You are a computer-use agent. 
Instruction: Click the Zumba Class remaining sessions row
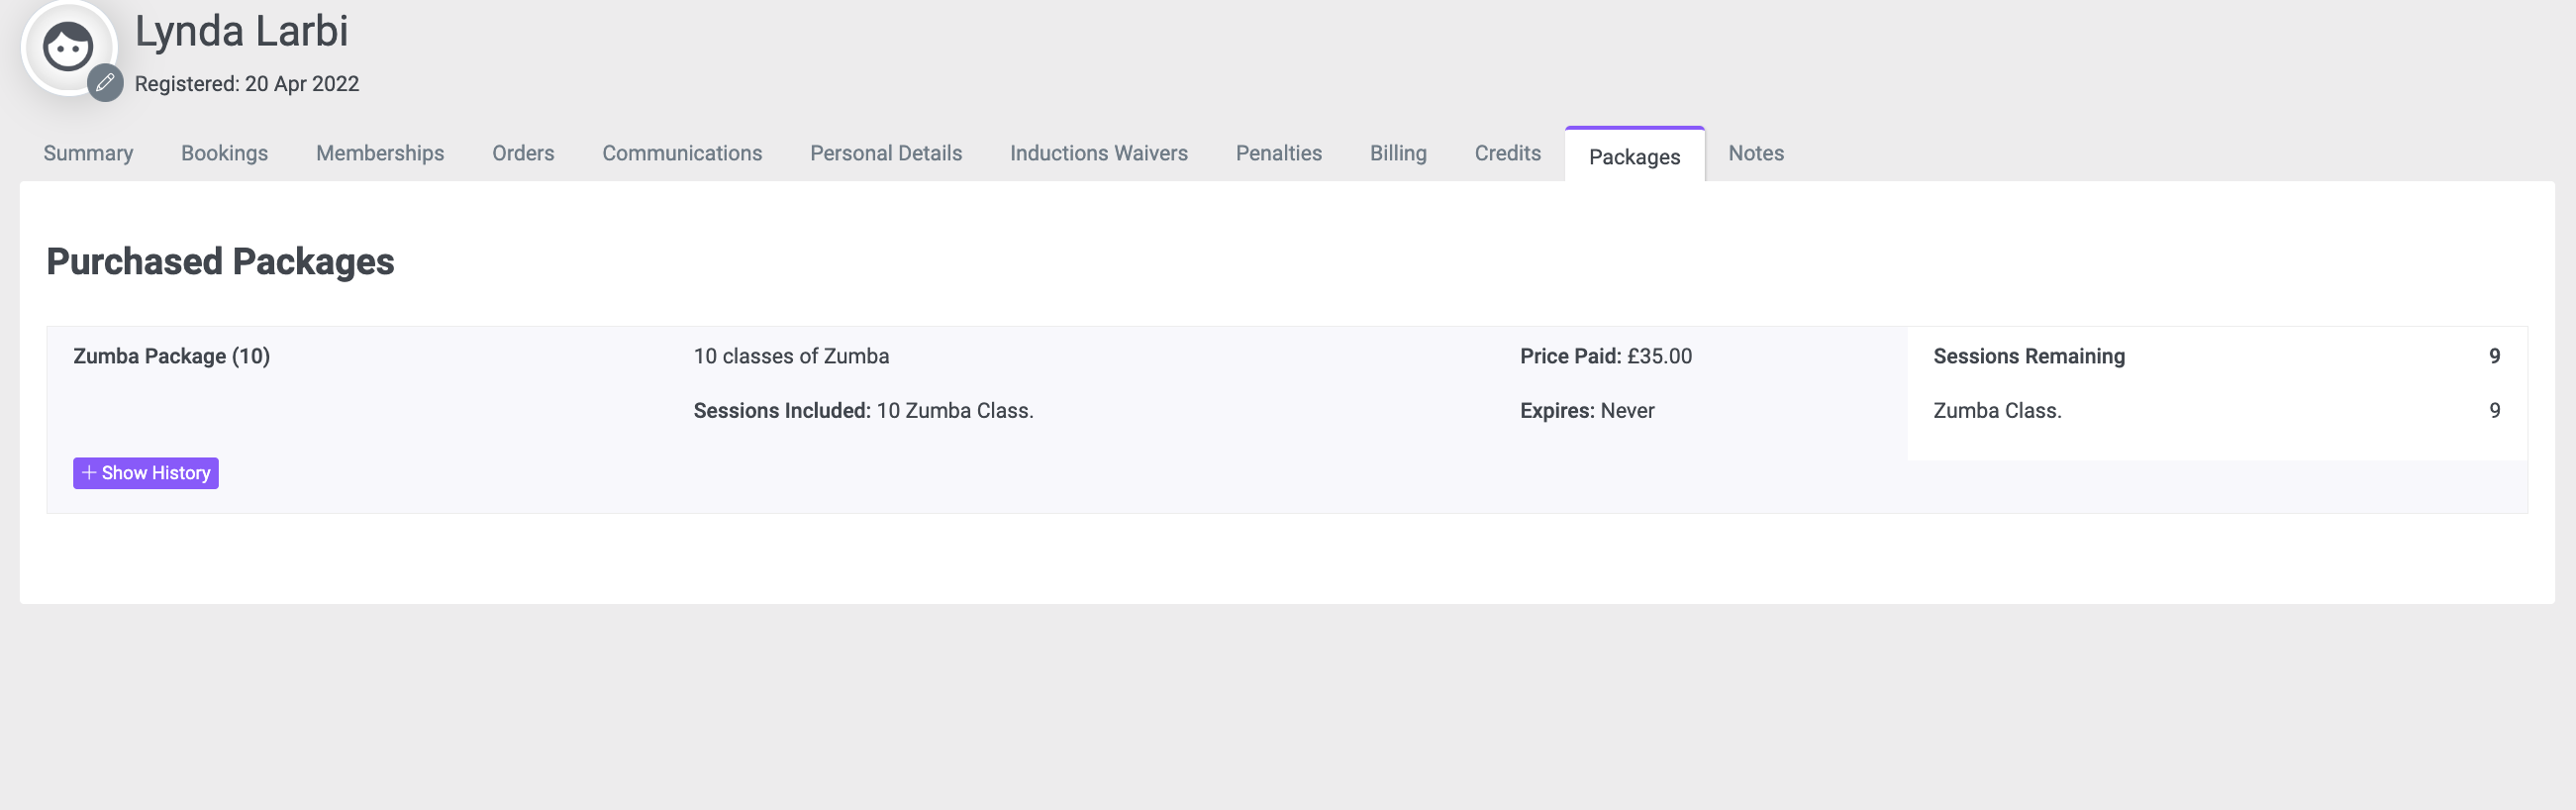click(x=2216, y=410)
